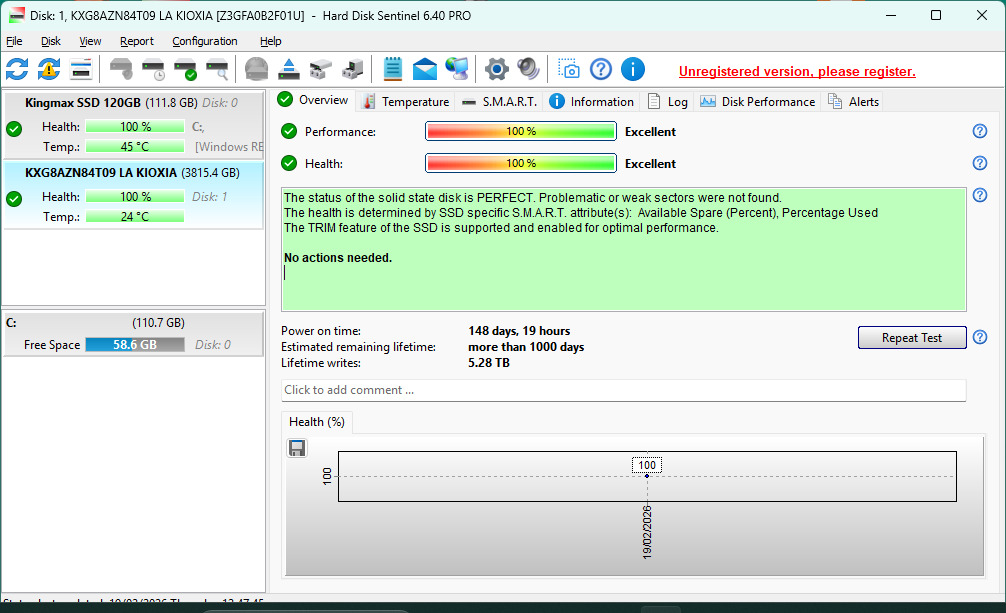Click the Health 100 % gradient bar in Overview

(x=520, y=163)
